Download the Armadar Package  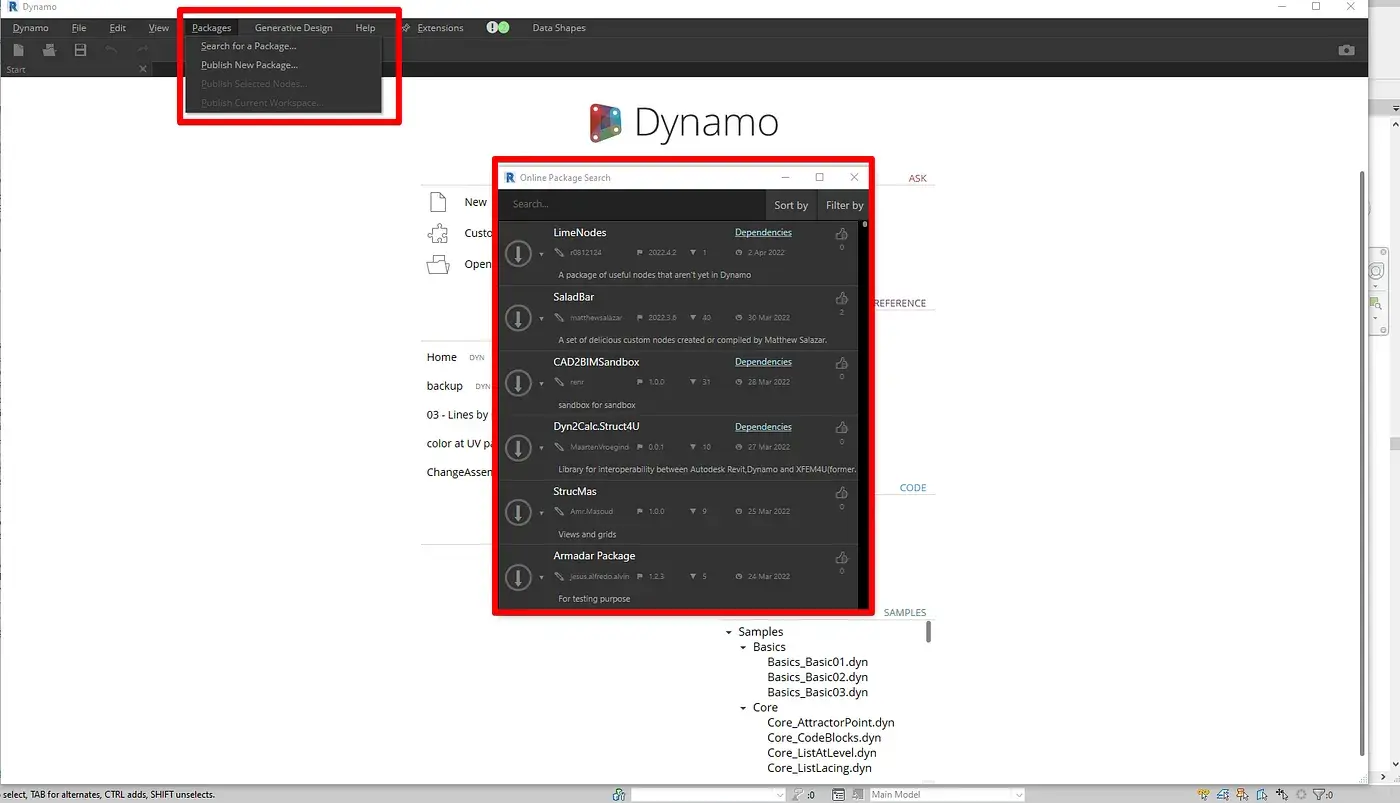pyautogui.click(x=518, y=577)
